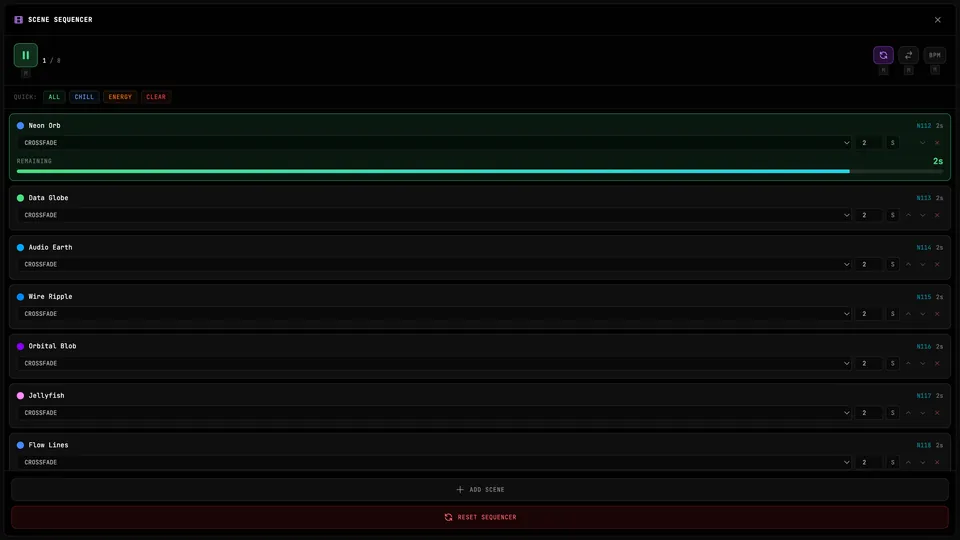Open Data Globe Crossfade dropdown
Screen dimensions: 960x540
(x=435, y=215)
